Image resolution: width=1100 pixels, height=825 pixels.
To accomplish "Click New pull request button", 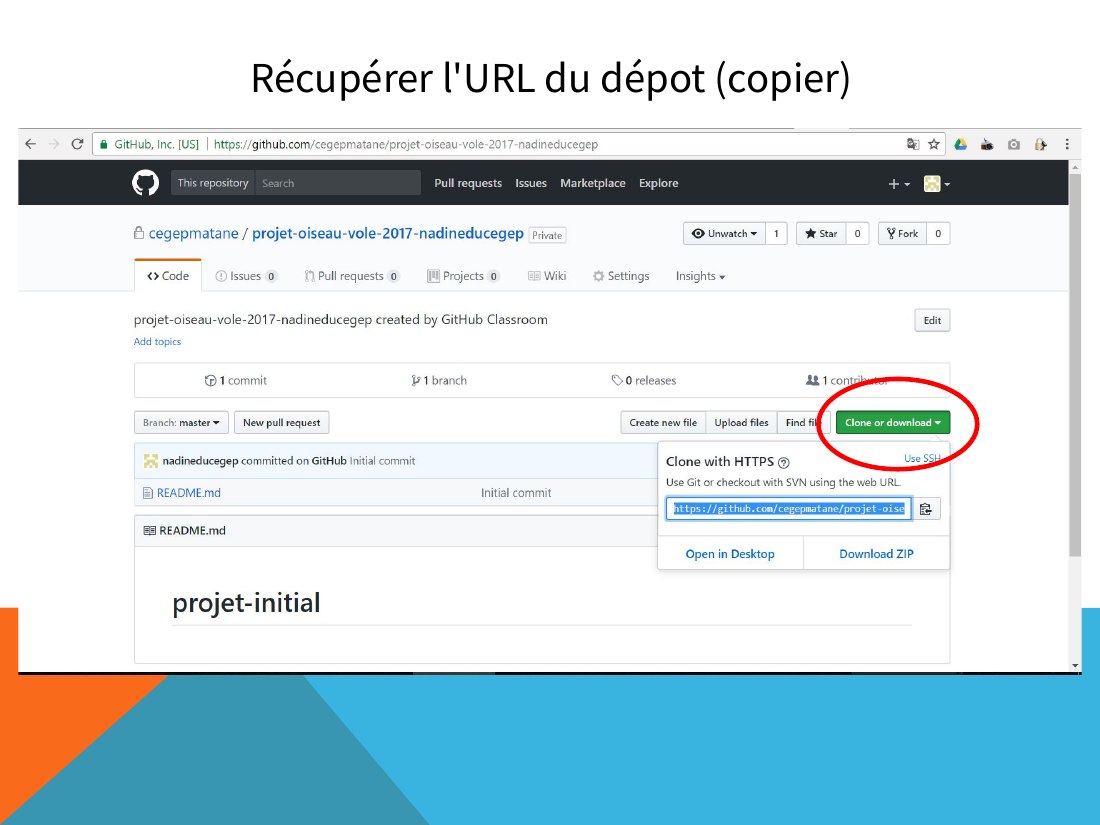I will point(281,422).
